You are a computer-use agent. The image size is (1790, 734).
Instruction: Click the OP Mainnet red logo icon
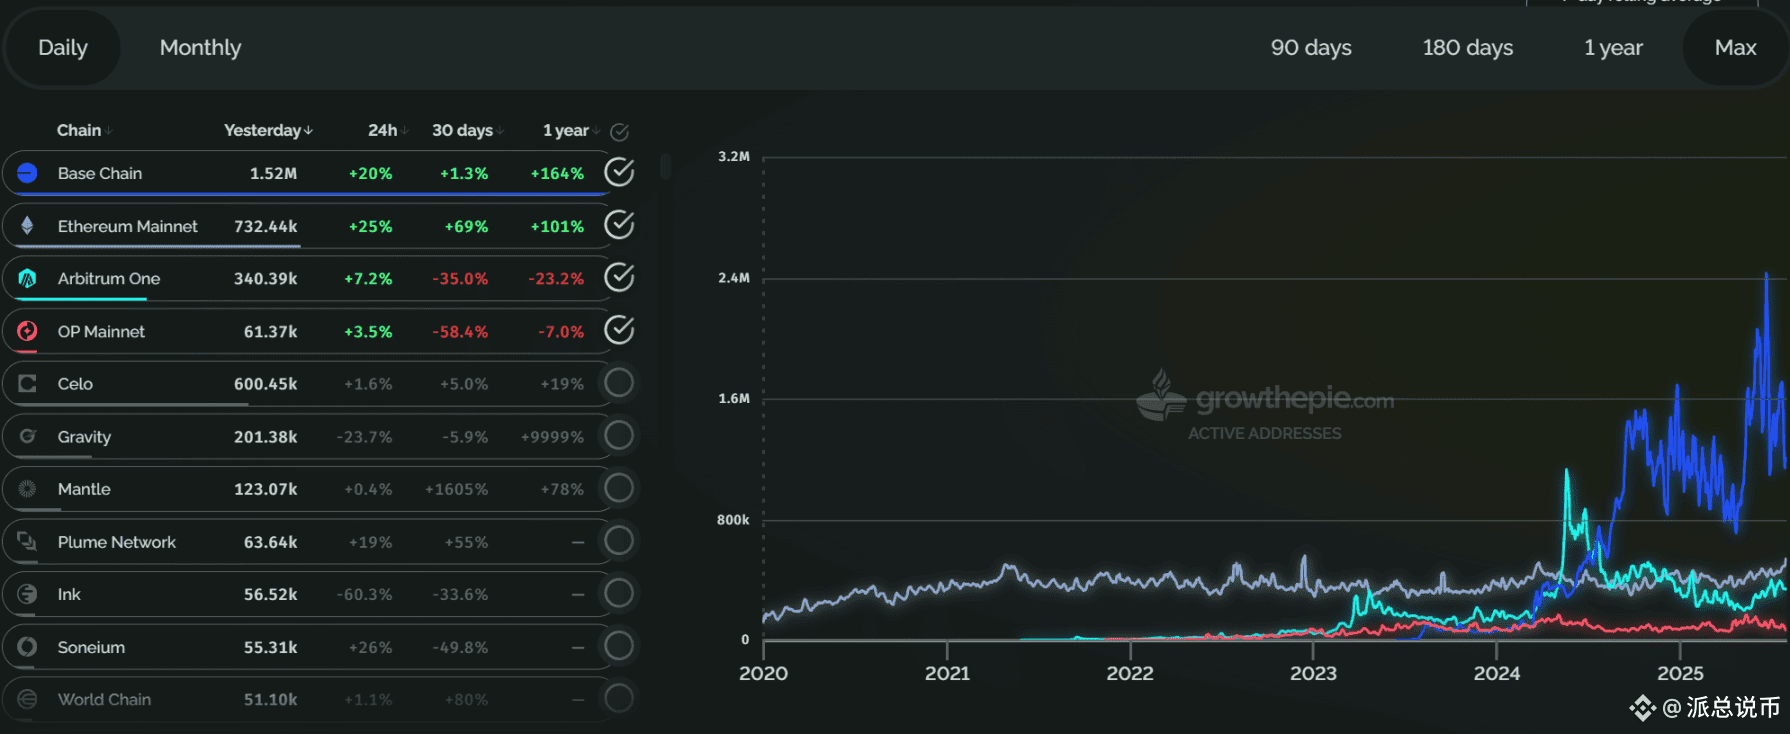[x=27, y=331]
